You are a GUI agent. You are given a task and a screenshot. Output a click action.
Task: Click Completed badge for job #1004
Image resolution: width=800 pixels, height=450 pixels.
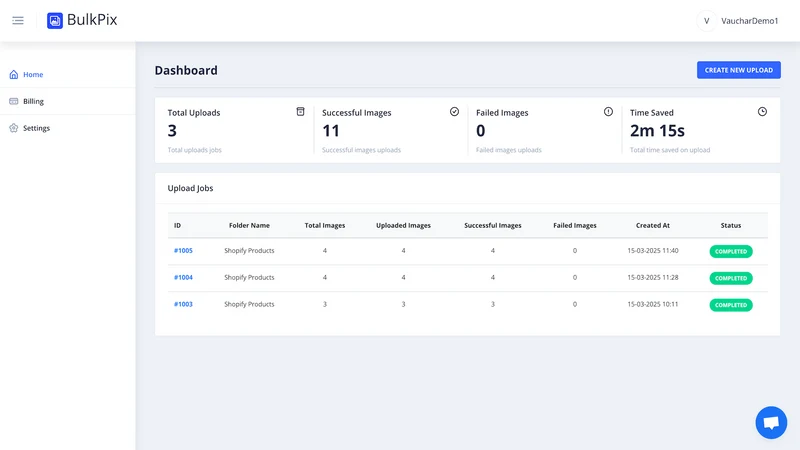(731, 278)
